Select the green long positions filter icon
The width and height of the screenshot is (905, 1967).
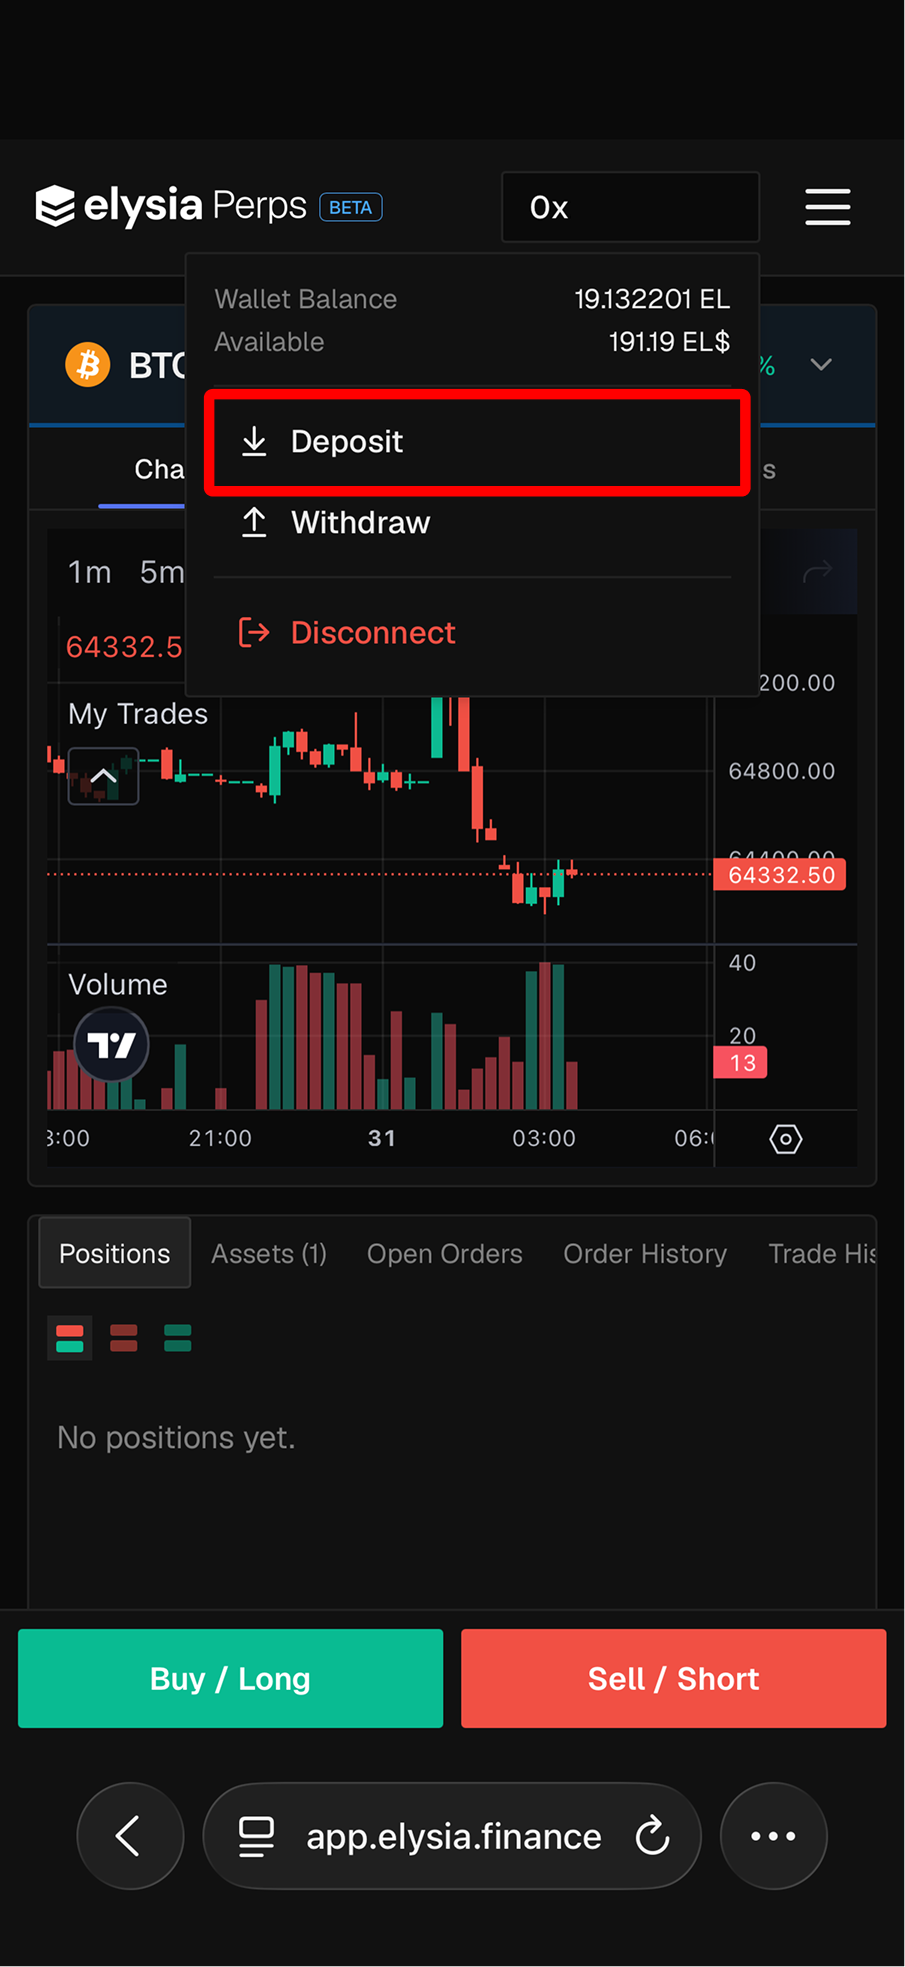pos(178,1338)
